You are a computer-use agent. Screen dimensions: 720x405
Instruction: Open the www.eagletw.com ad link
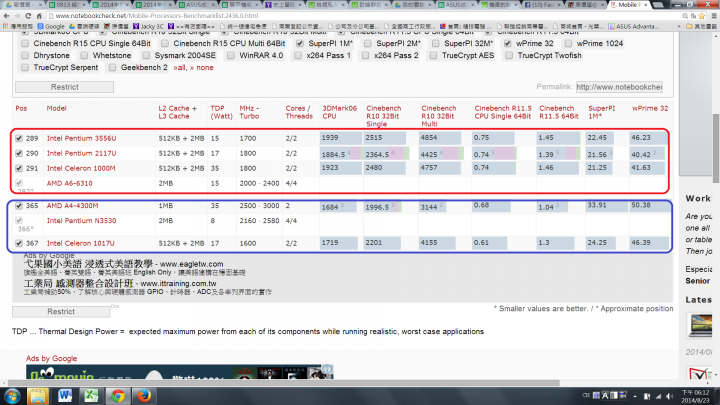[x=191, y=264]
